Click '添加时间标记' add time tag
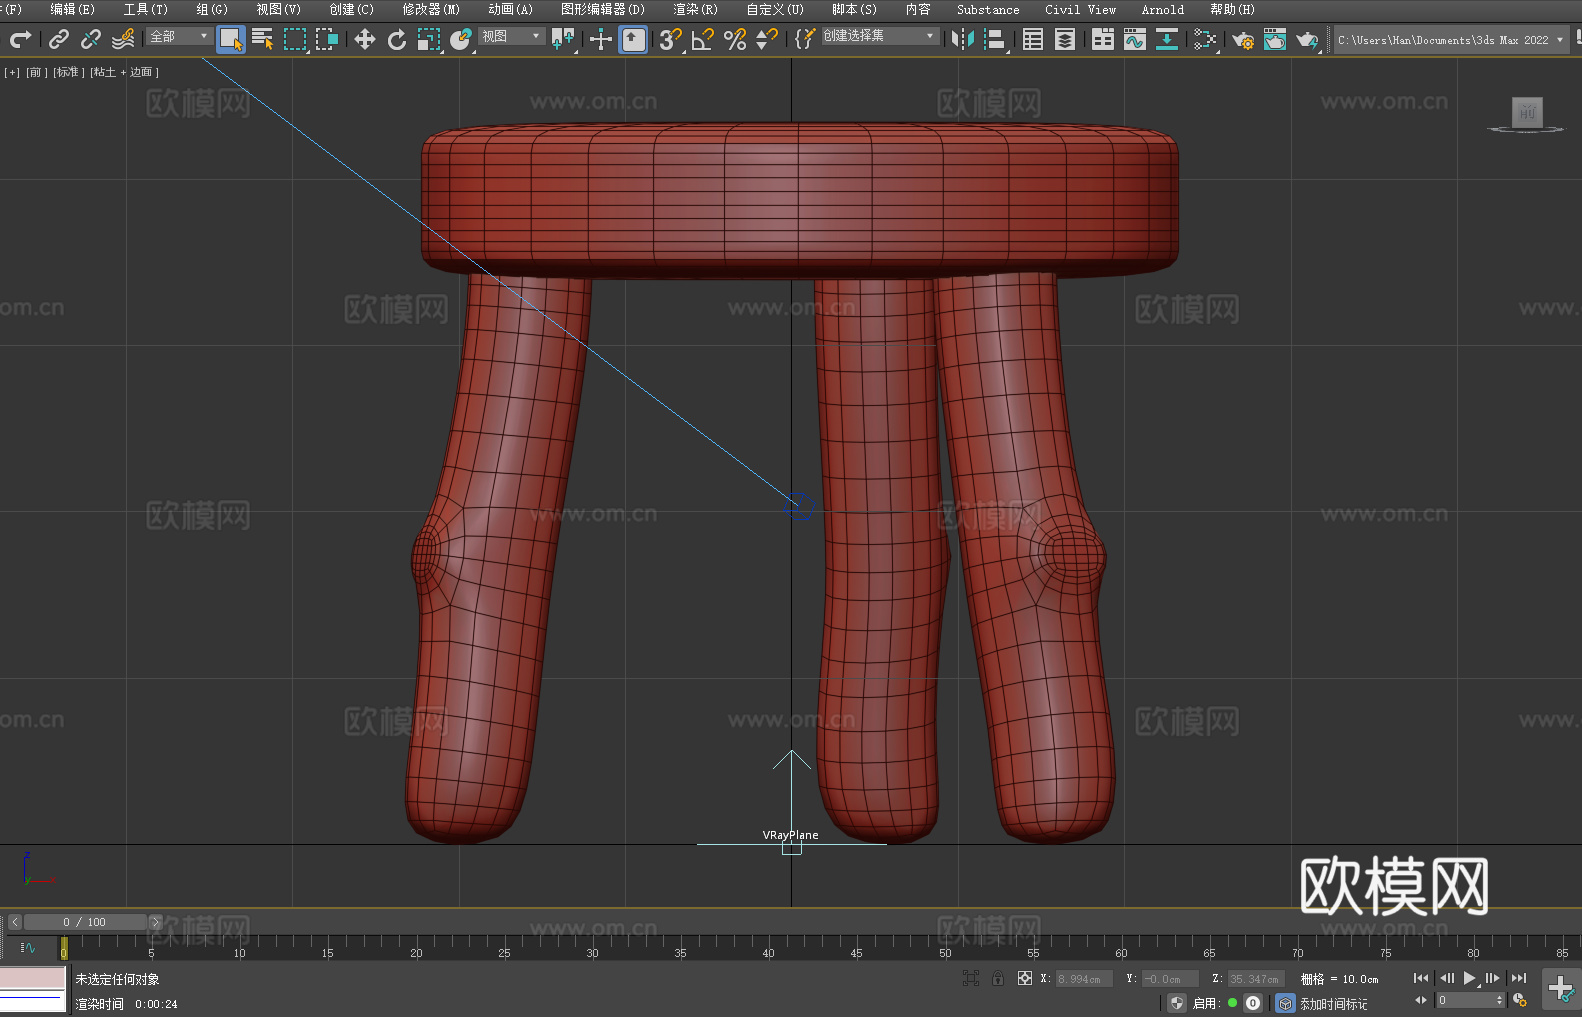The image size is (1582, 1017). coord(1333,1003)
